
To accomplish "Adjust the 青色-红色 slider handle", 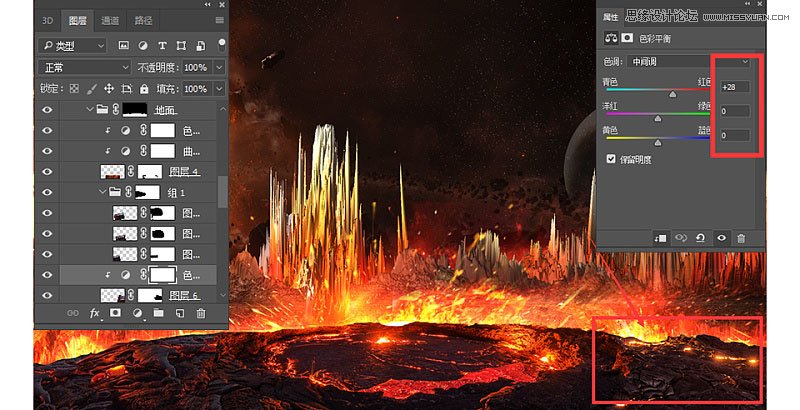I will pyautogui.click(x=673, y=94).
